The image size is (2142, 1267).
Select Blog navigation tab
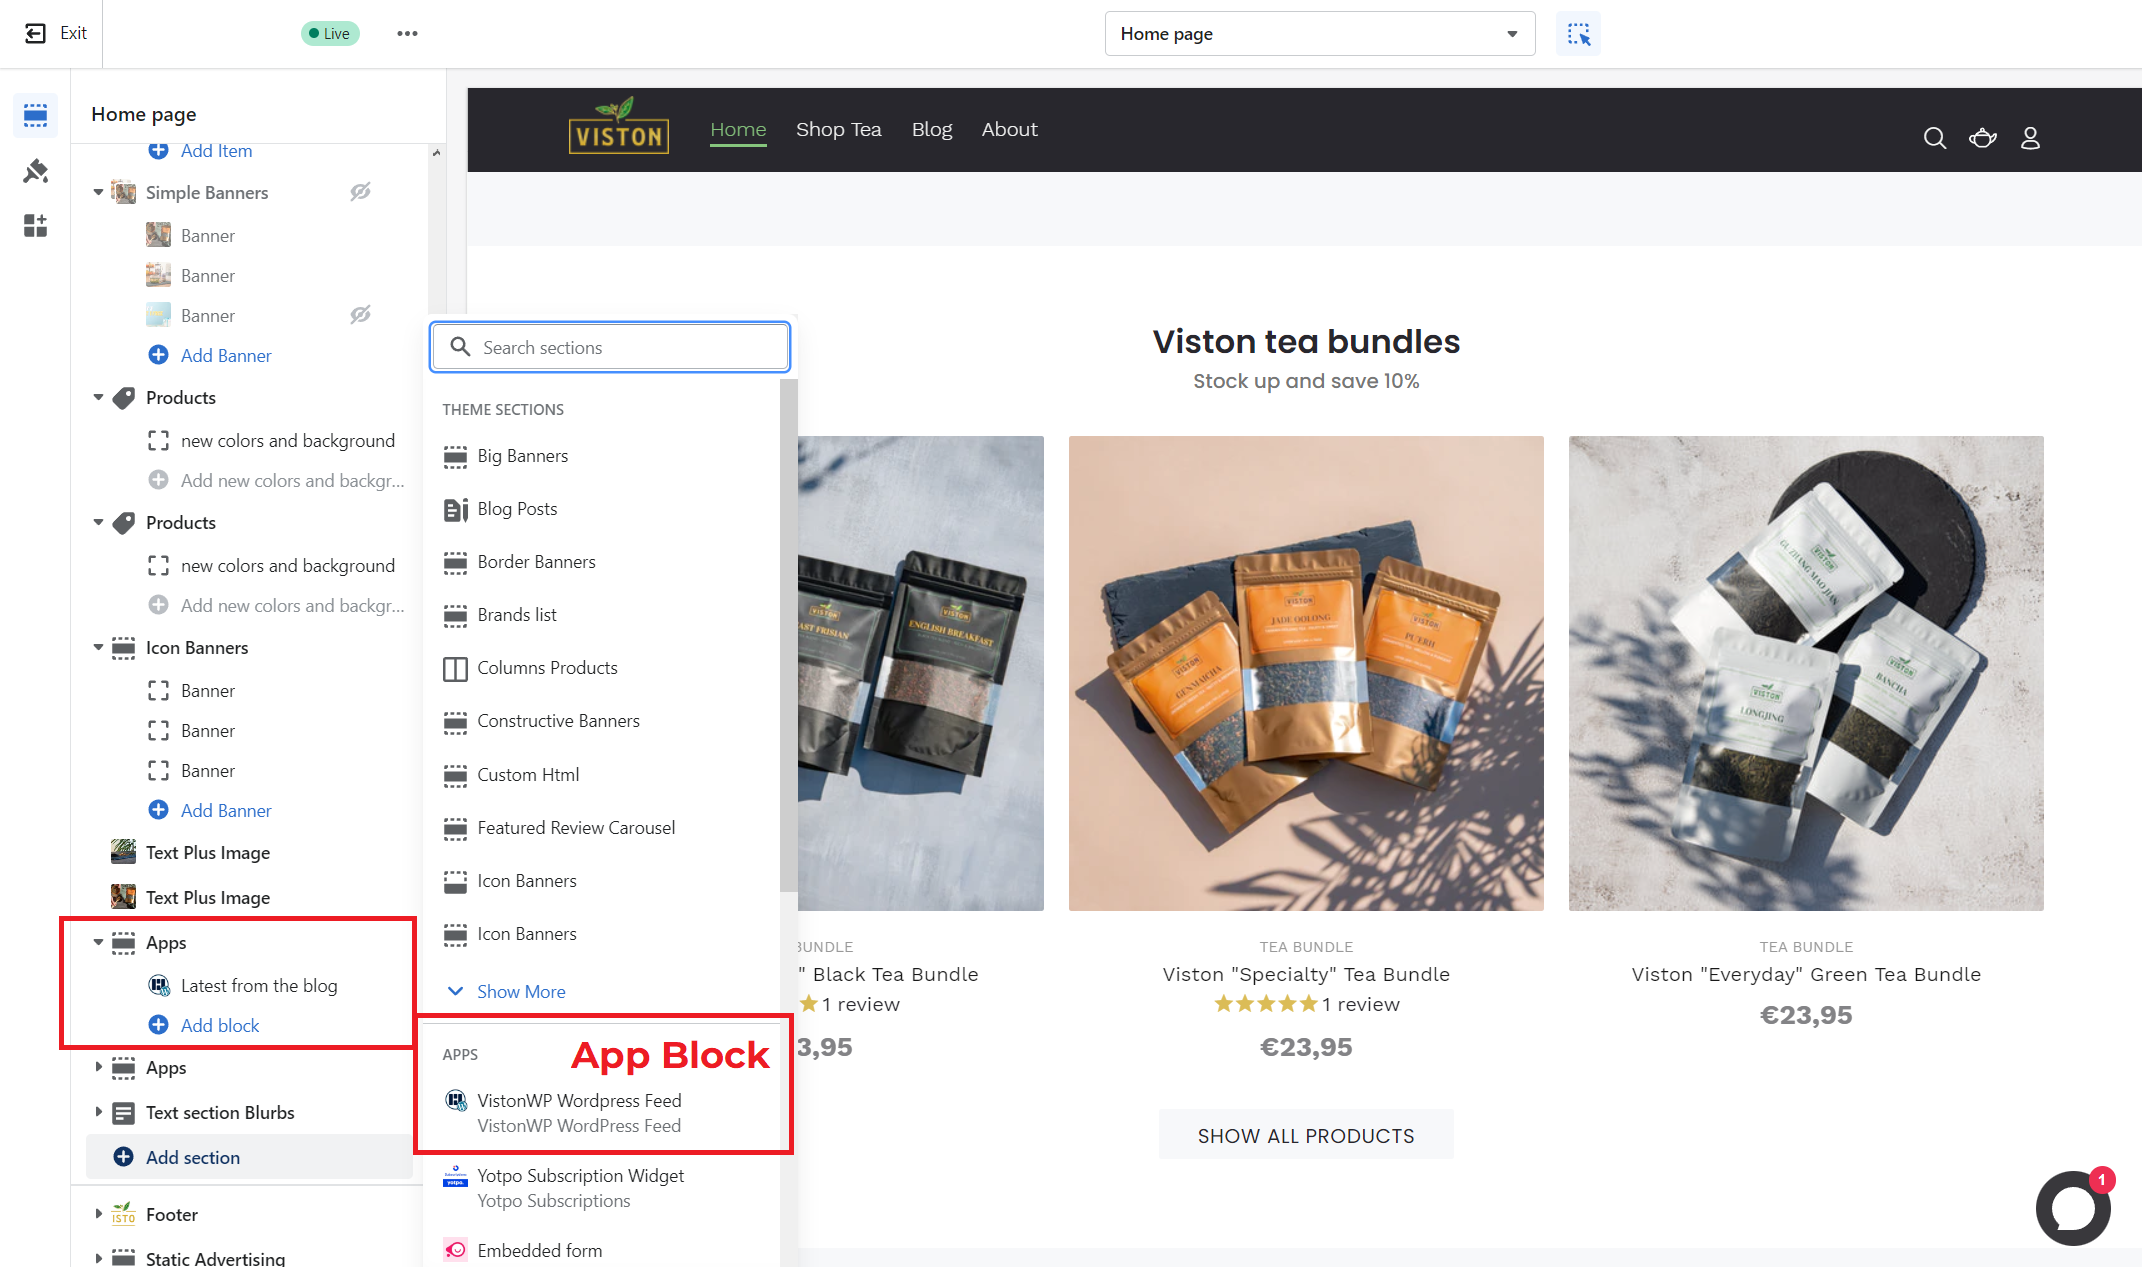point(929,128)
